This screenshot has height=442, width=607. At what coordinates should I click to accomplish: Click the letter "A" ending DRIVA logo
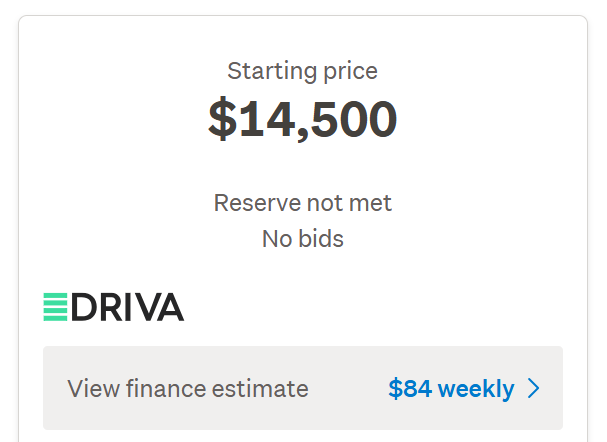170,306
